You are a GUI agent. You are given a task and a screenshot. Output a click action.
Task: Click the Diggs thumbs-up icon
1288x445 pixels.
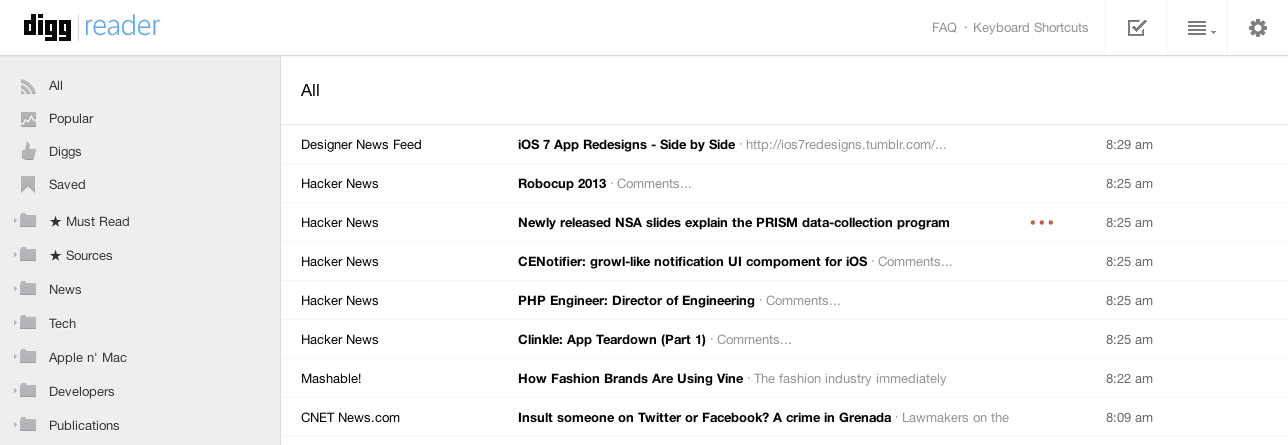[x=28, y=152]
